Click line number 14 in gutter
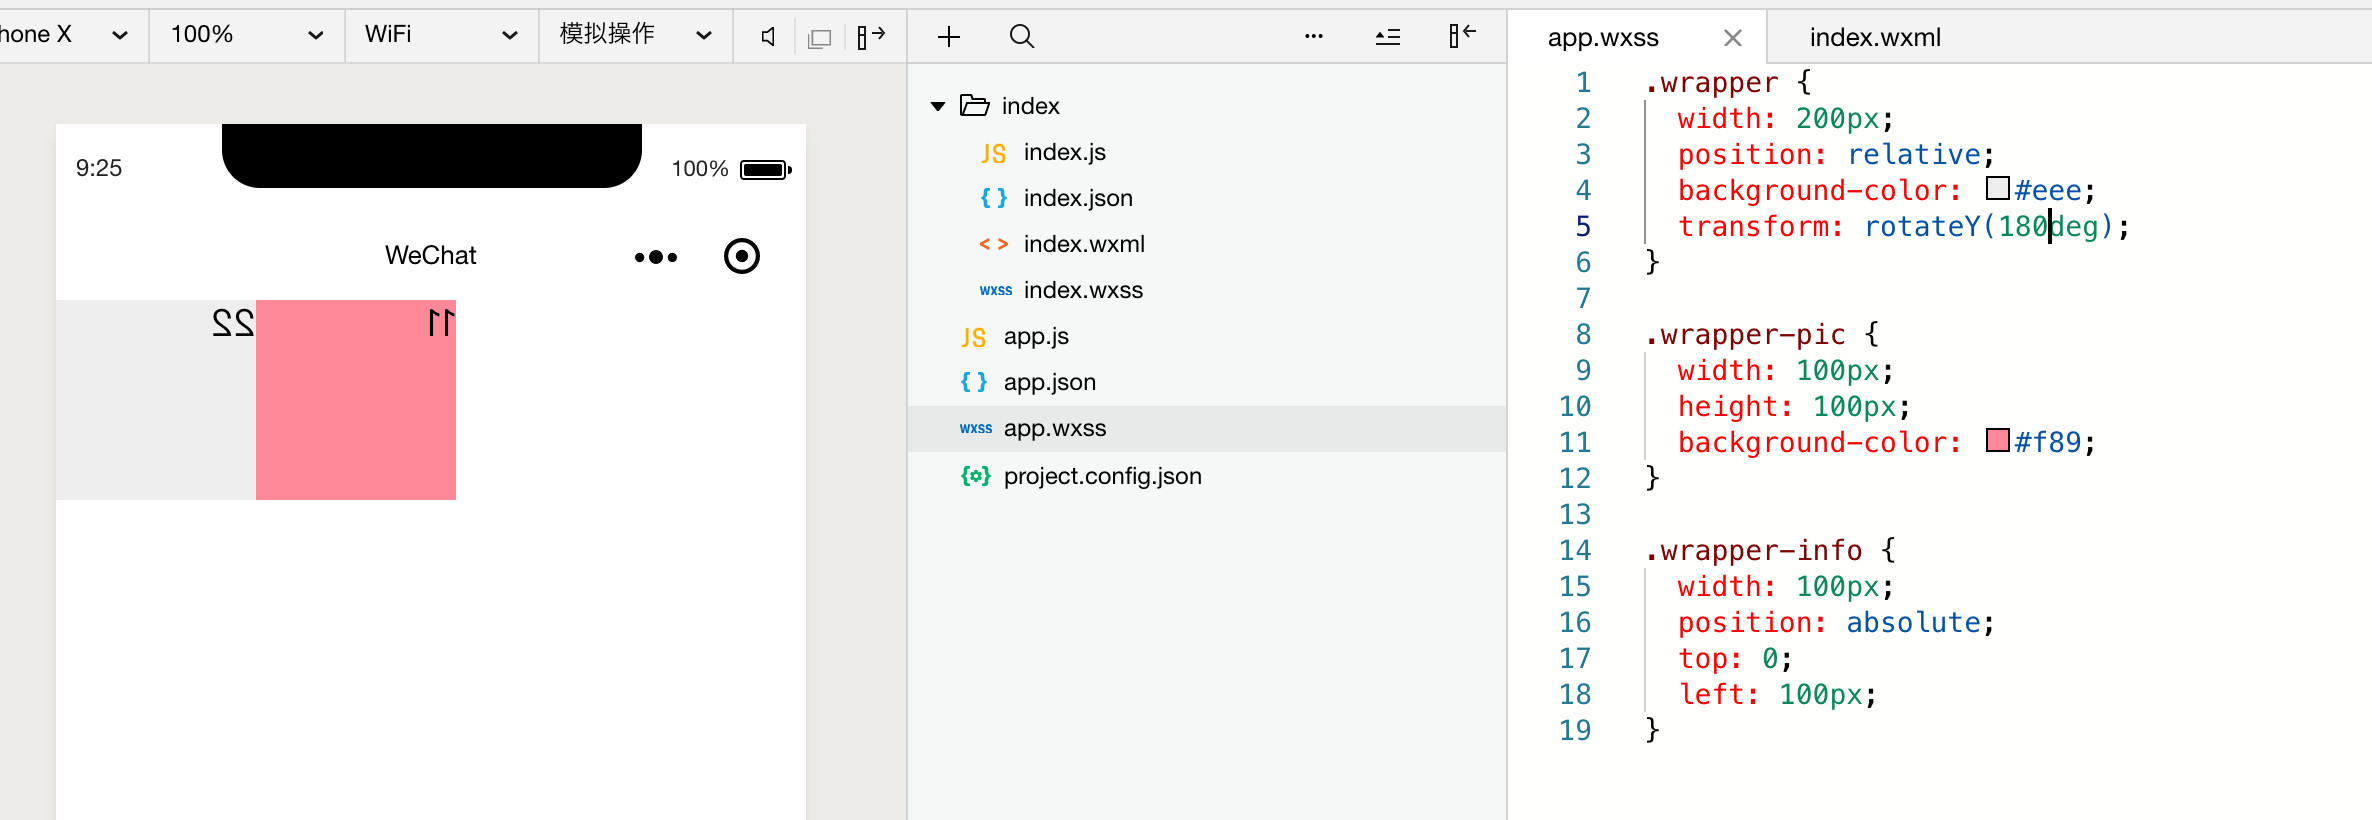The height and width of the screenshot is (820, 2372). pos(1575,550)
